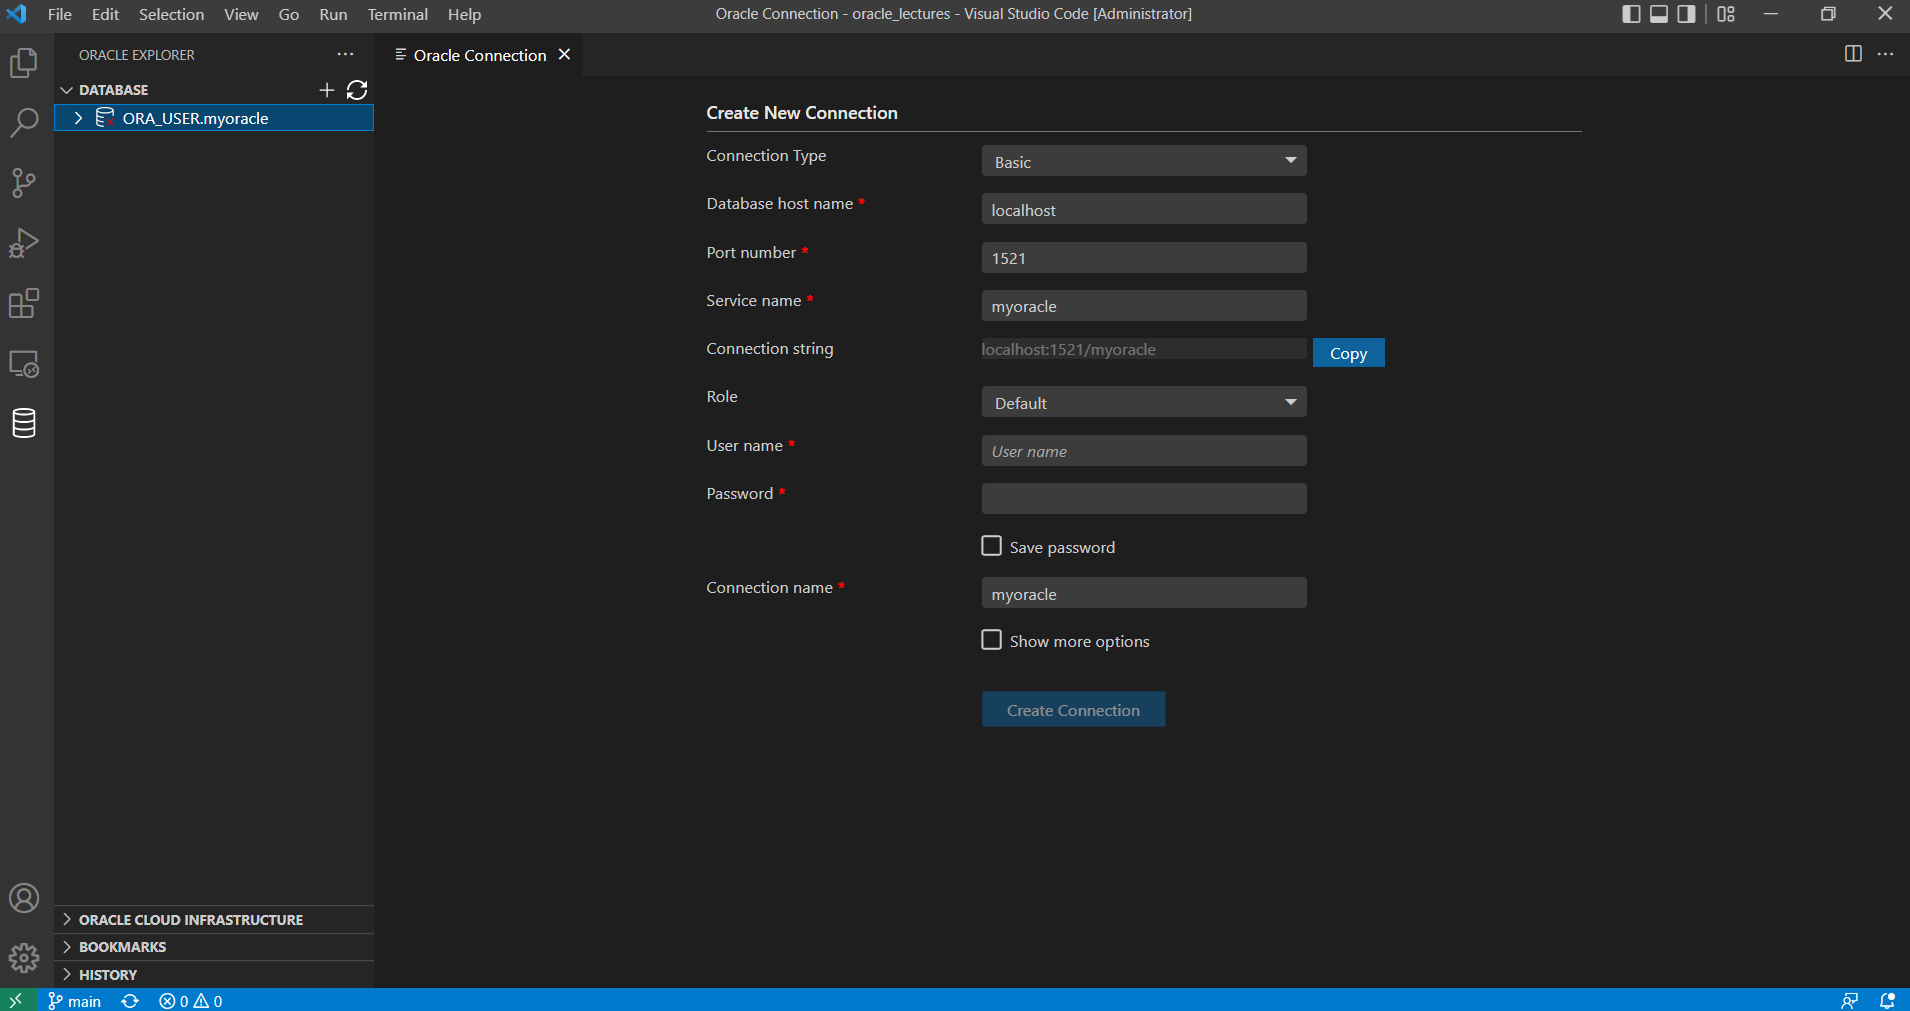Expand Oracle Cloud Infrastructure section
1910x1011 pixels.
tap(67, 919)
